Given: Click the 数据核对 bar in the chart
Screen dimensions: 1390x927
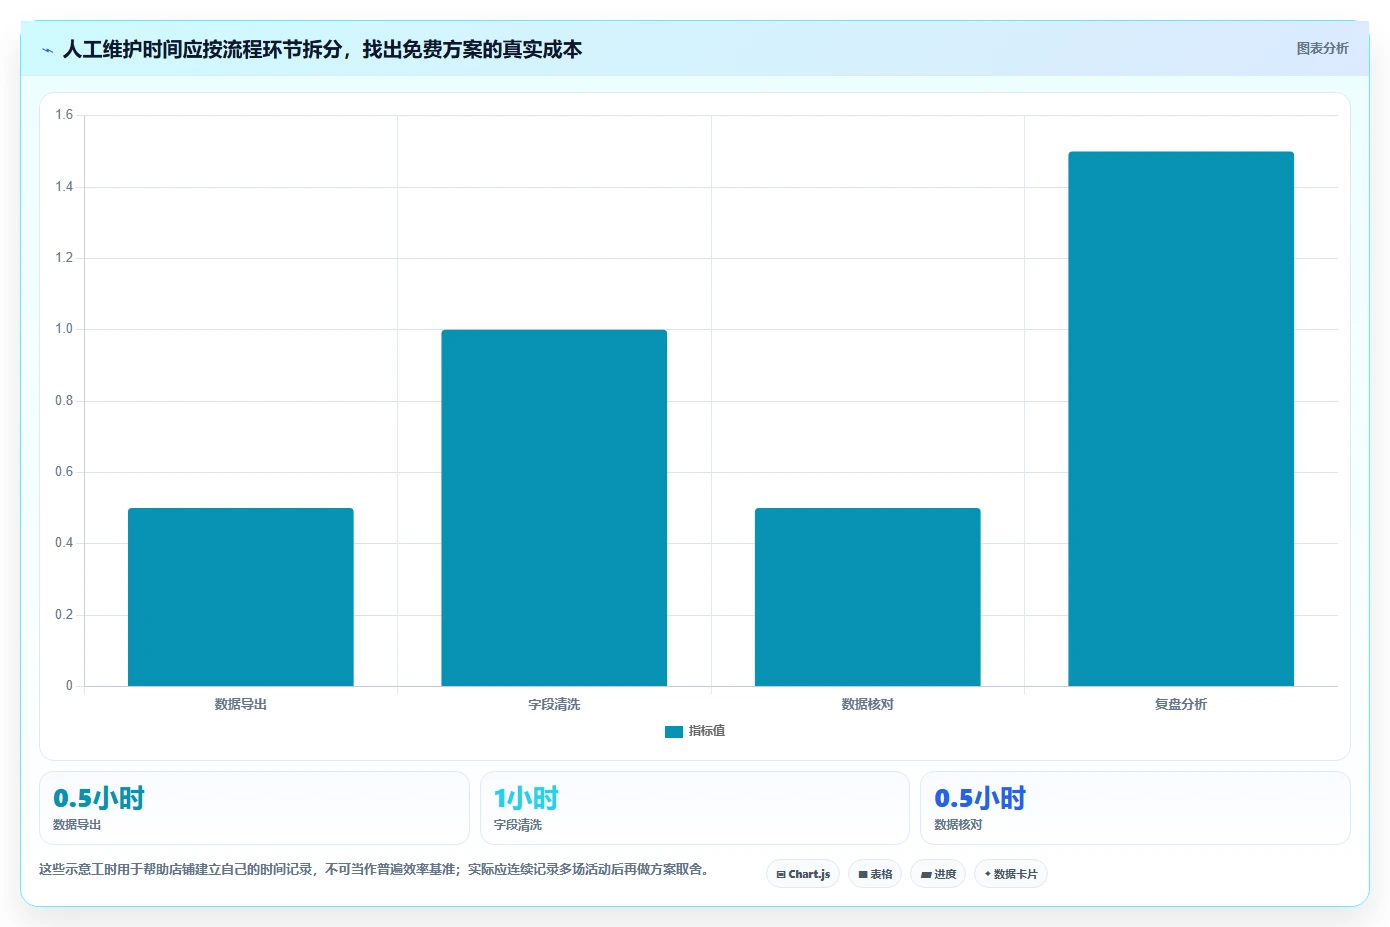Looking at the screenshot, I should pyautogui.click(x=868, y=597).
